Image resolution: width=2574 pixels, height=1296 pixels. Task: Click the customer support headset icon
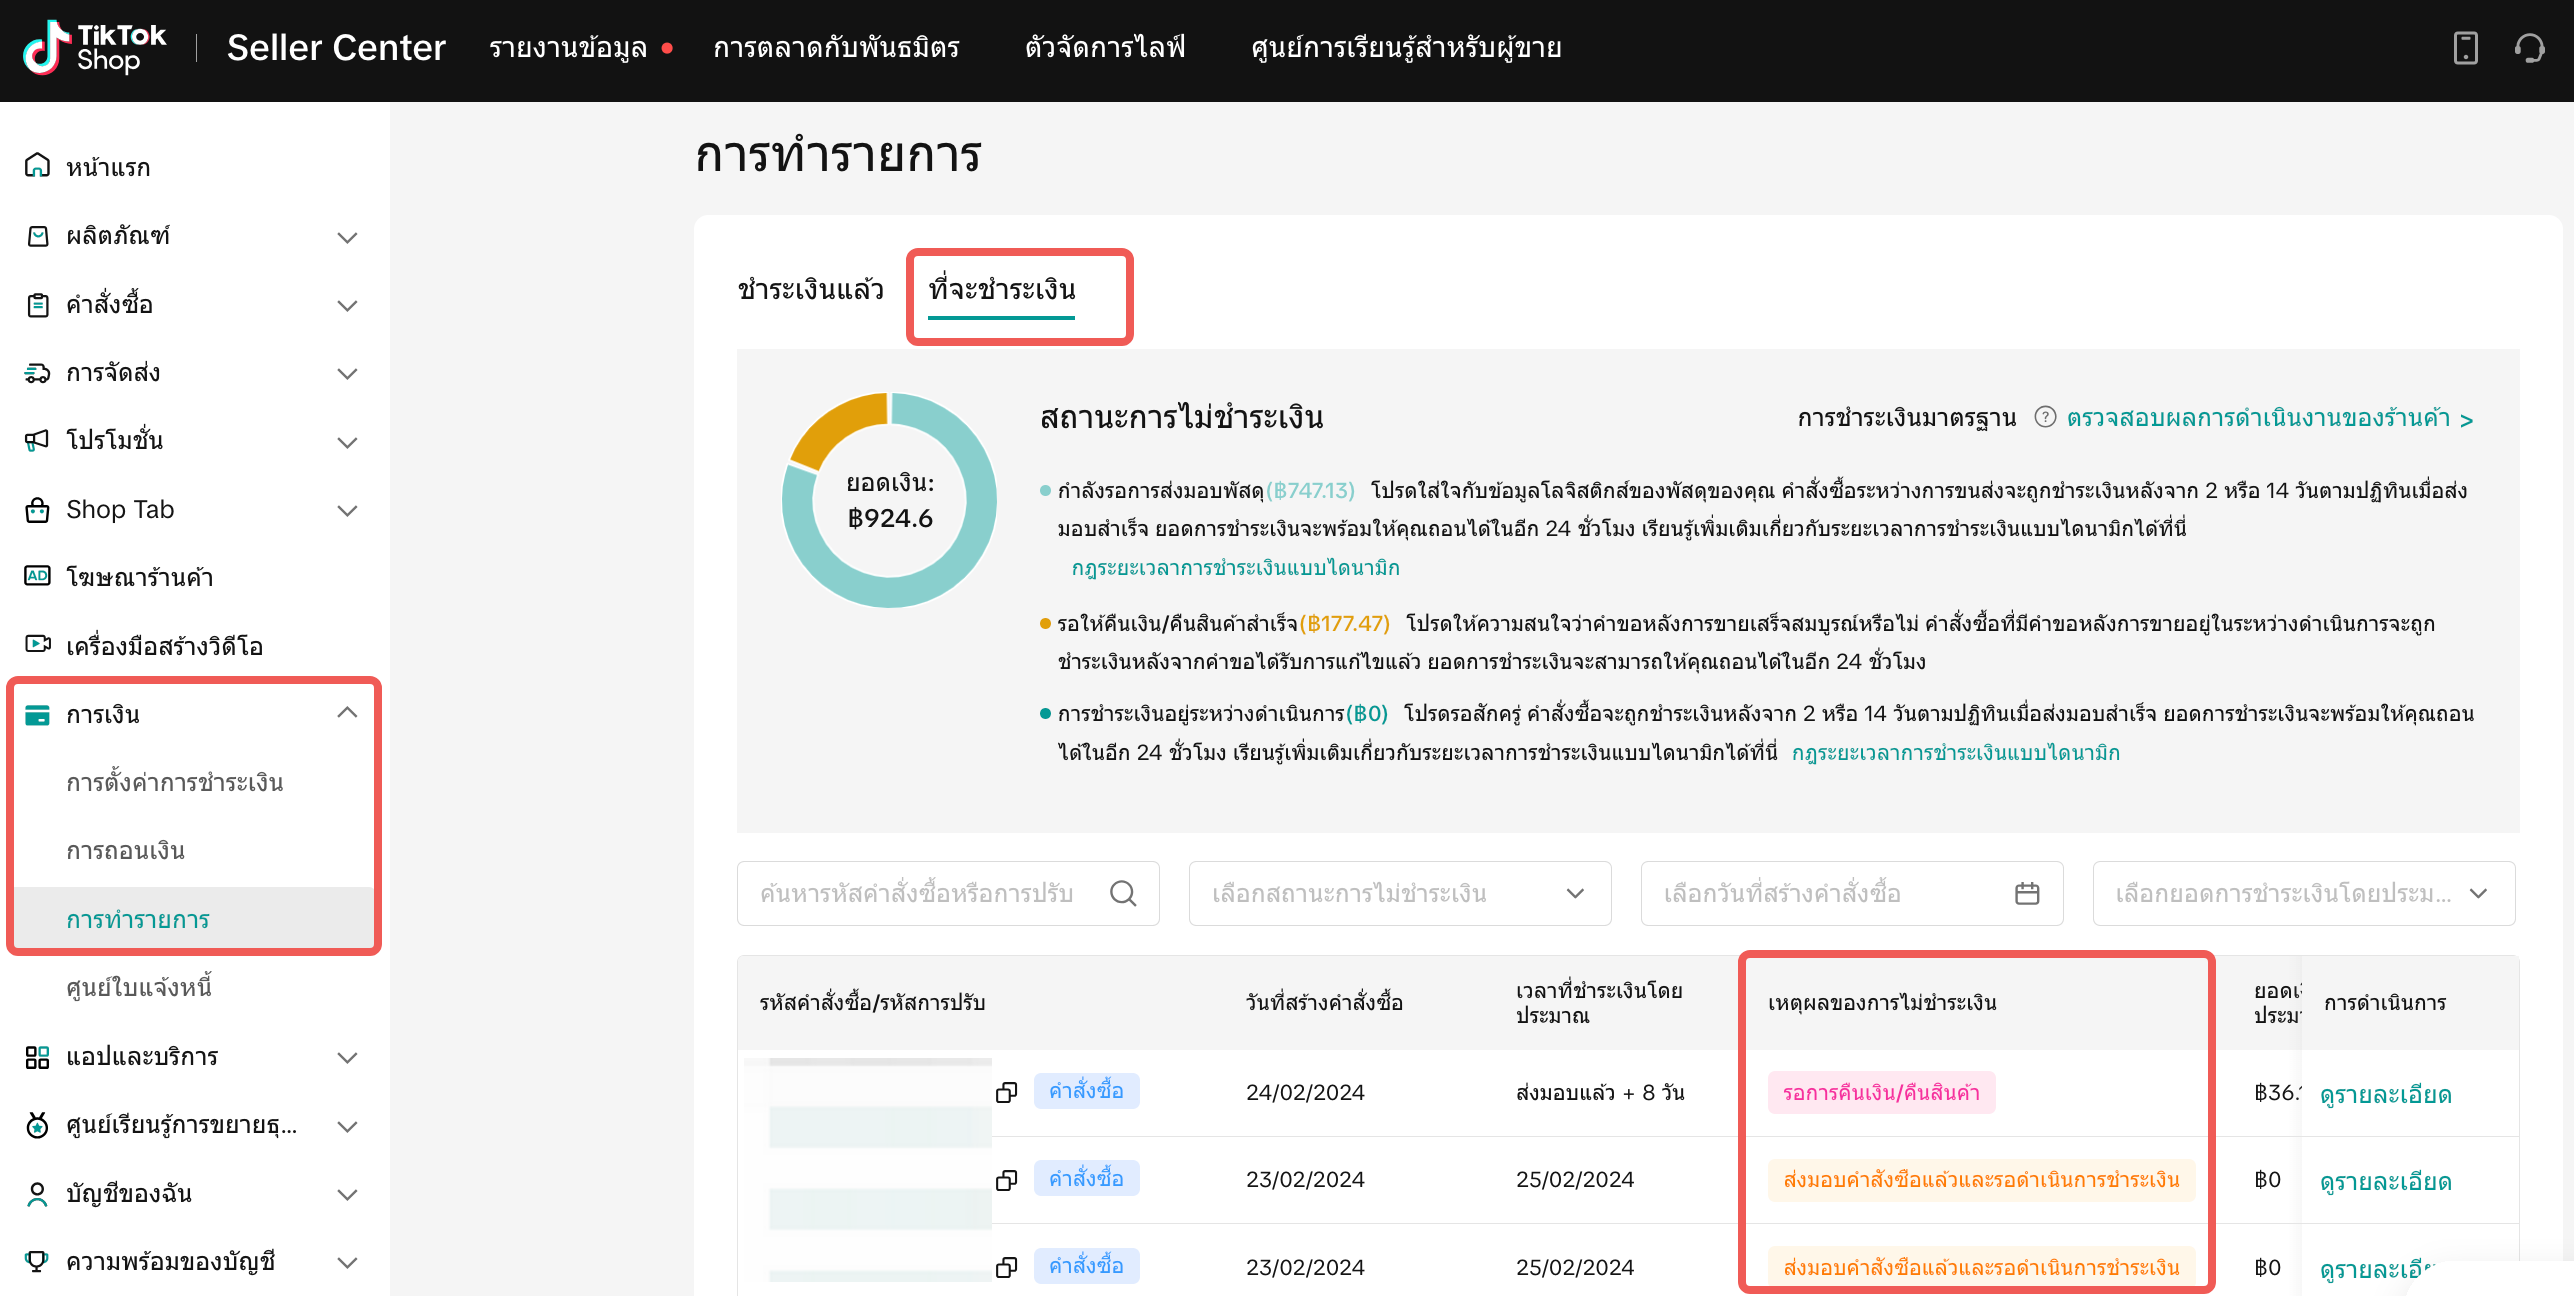click(2529, 48)
